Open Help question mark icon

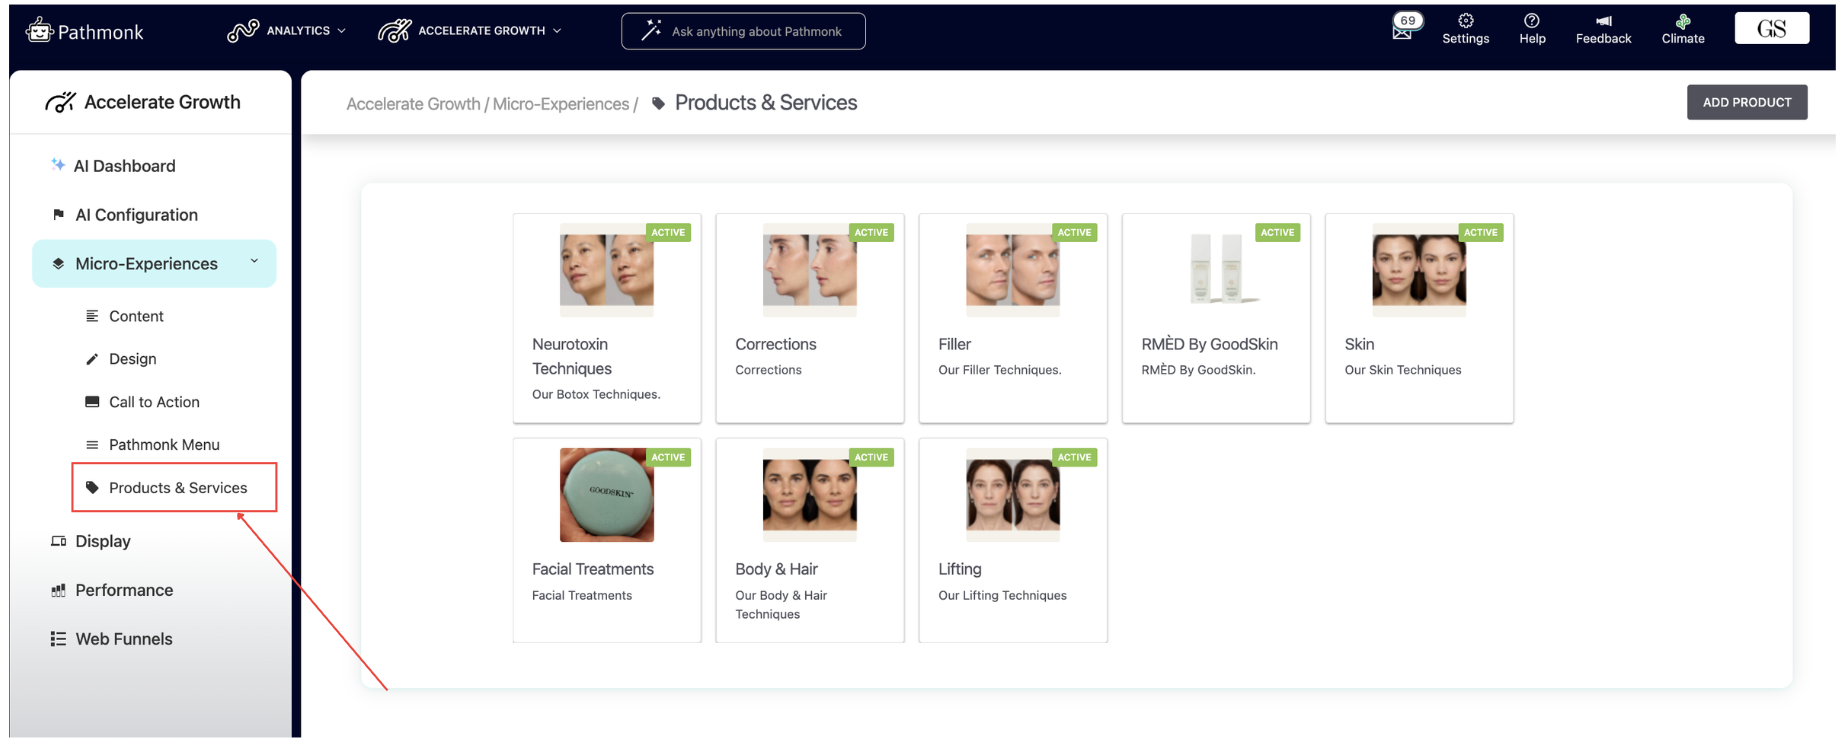click(x=1532, y=21)
